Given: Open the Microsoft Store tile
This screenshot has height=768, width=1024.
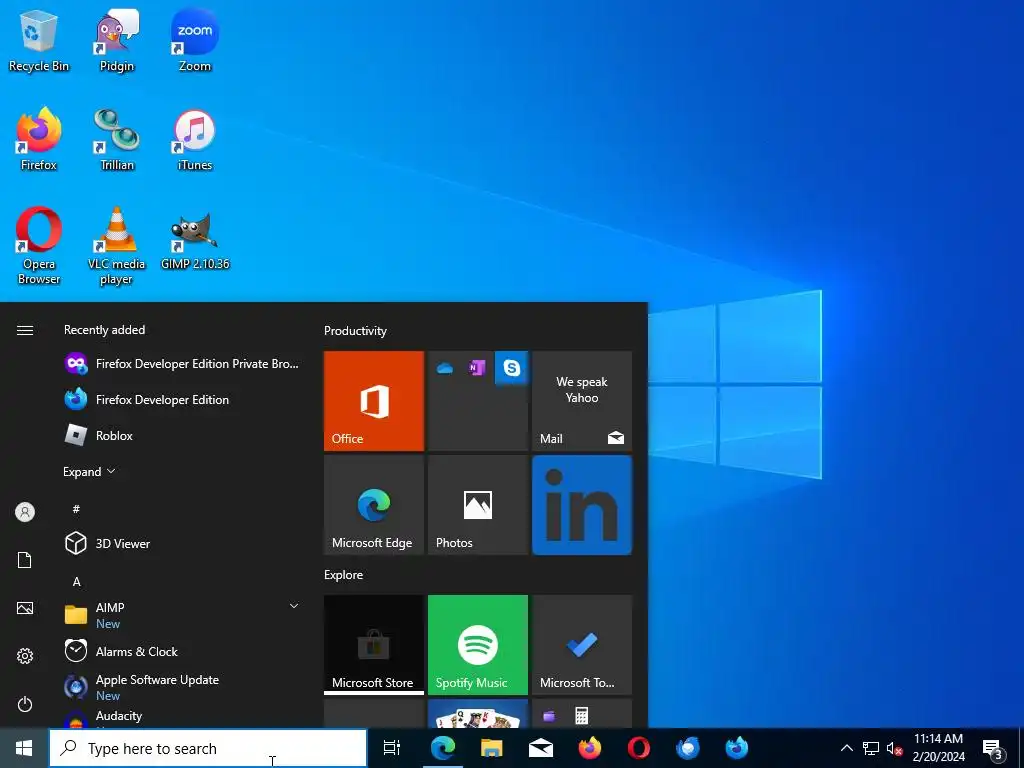Looking at the screenshot, I should pos(374,645).
